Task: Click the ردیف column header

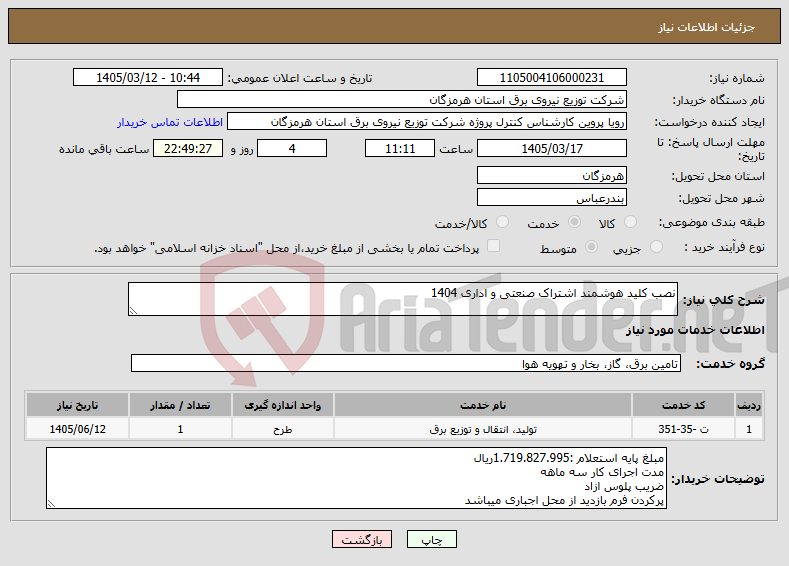Action: [x=749, y=405]
